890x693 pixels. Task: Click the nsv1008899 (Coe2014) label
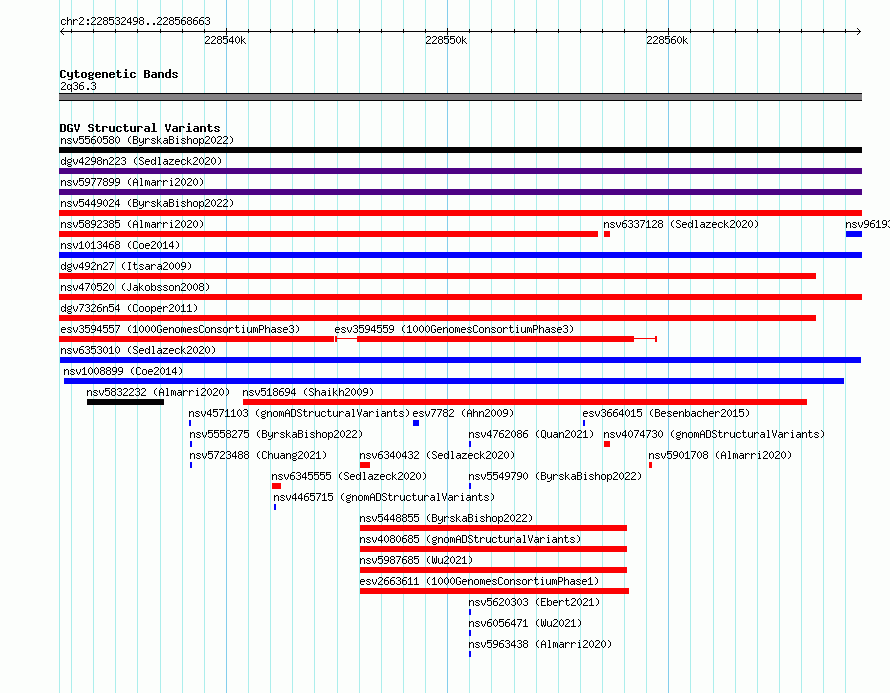(123, 371)
